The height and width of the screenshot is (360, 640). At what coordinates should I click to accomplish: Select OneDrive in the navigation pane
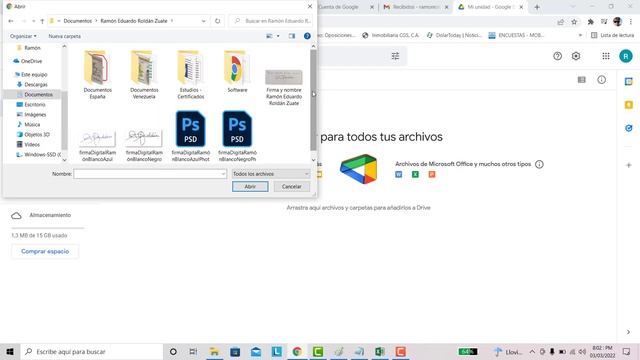pyautogui.click(x=31, y=61)
